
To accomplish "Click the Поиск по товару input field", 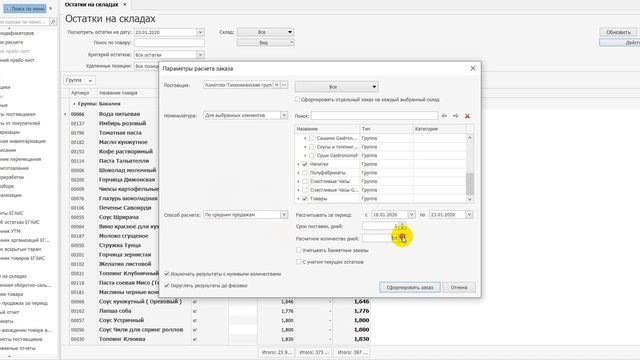I will coord(169,43).
